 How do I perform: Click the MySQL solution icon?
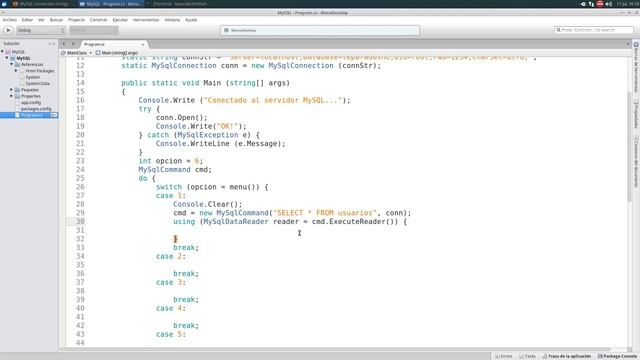tap(8, 52)
